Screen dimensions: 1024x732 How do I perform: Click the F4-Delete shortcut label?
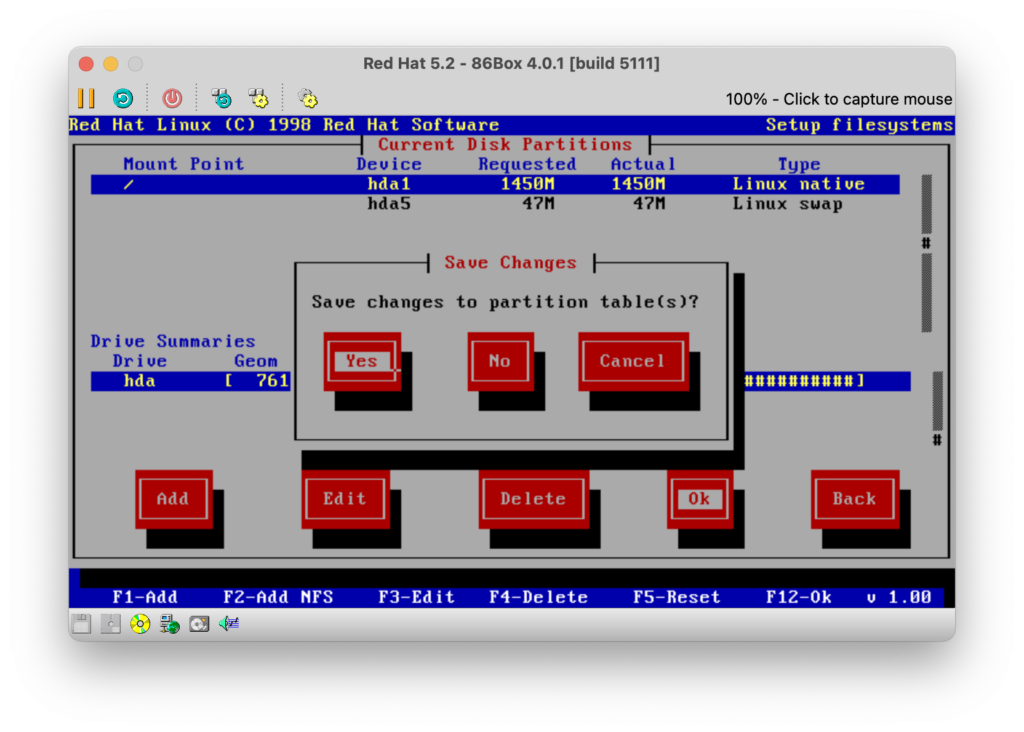coord(539,597)
